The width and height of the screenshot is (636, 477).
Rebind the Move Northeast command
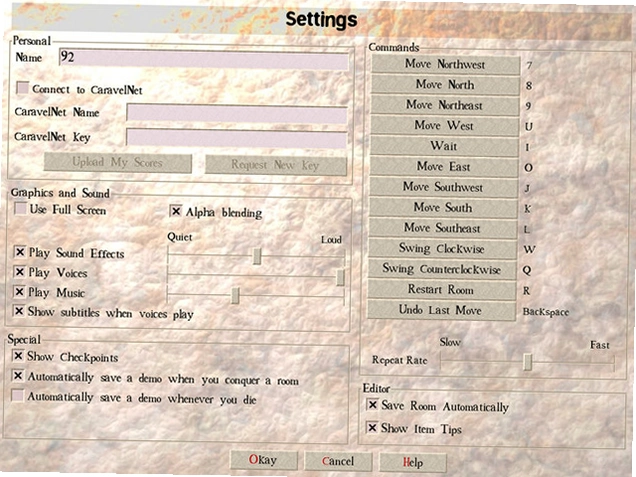click(445, 105)
